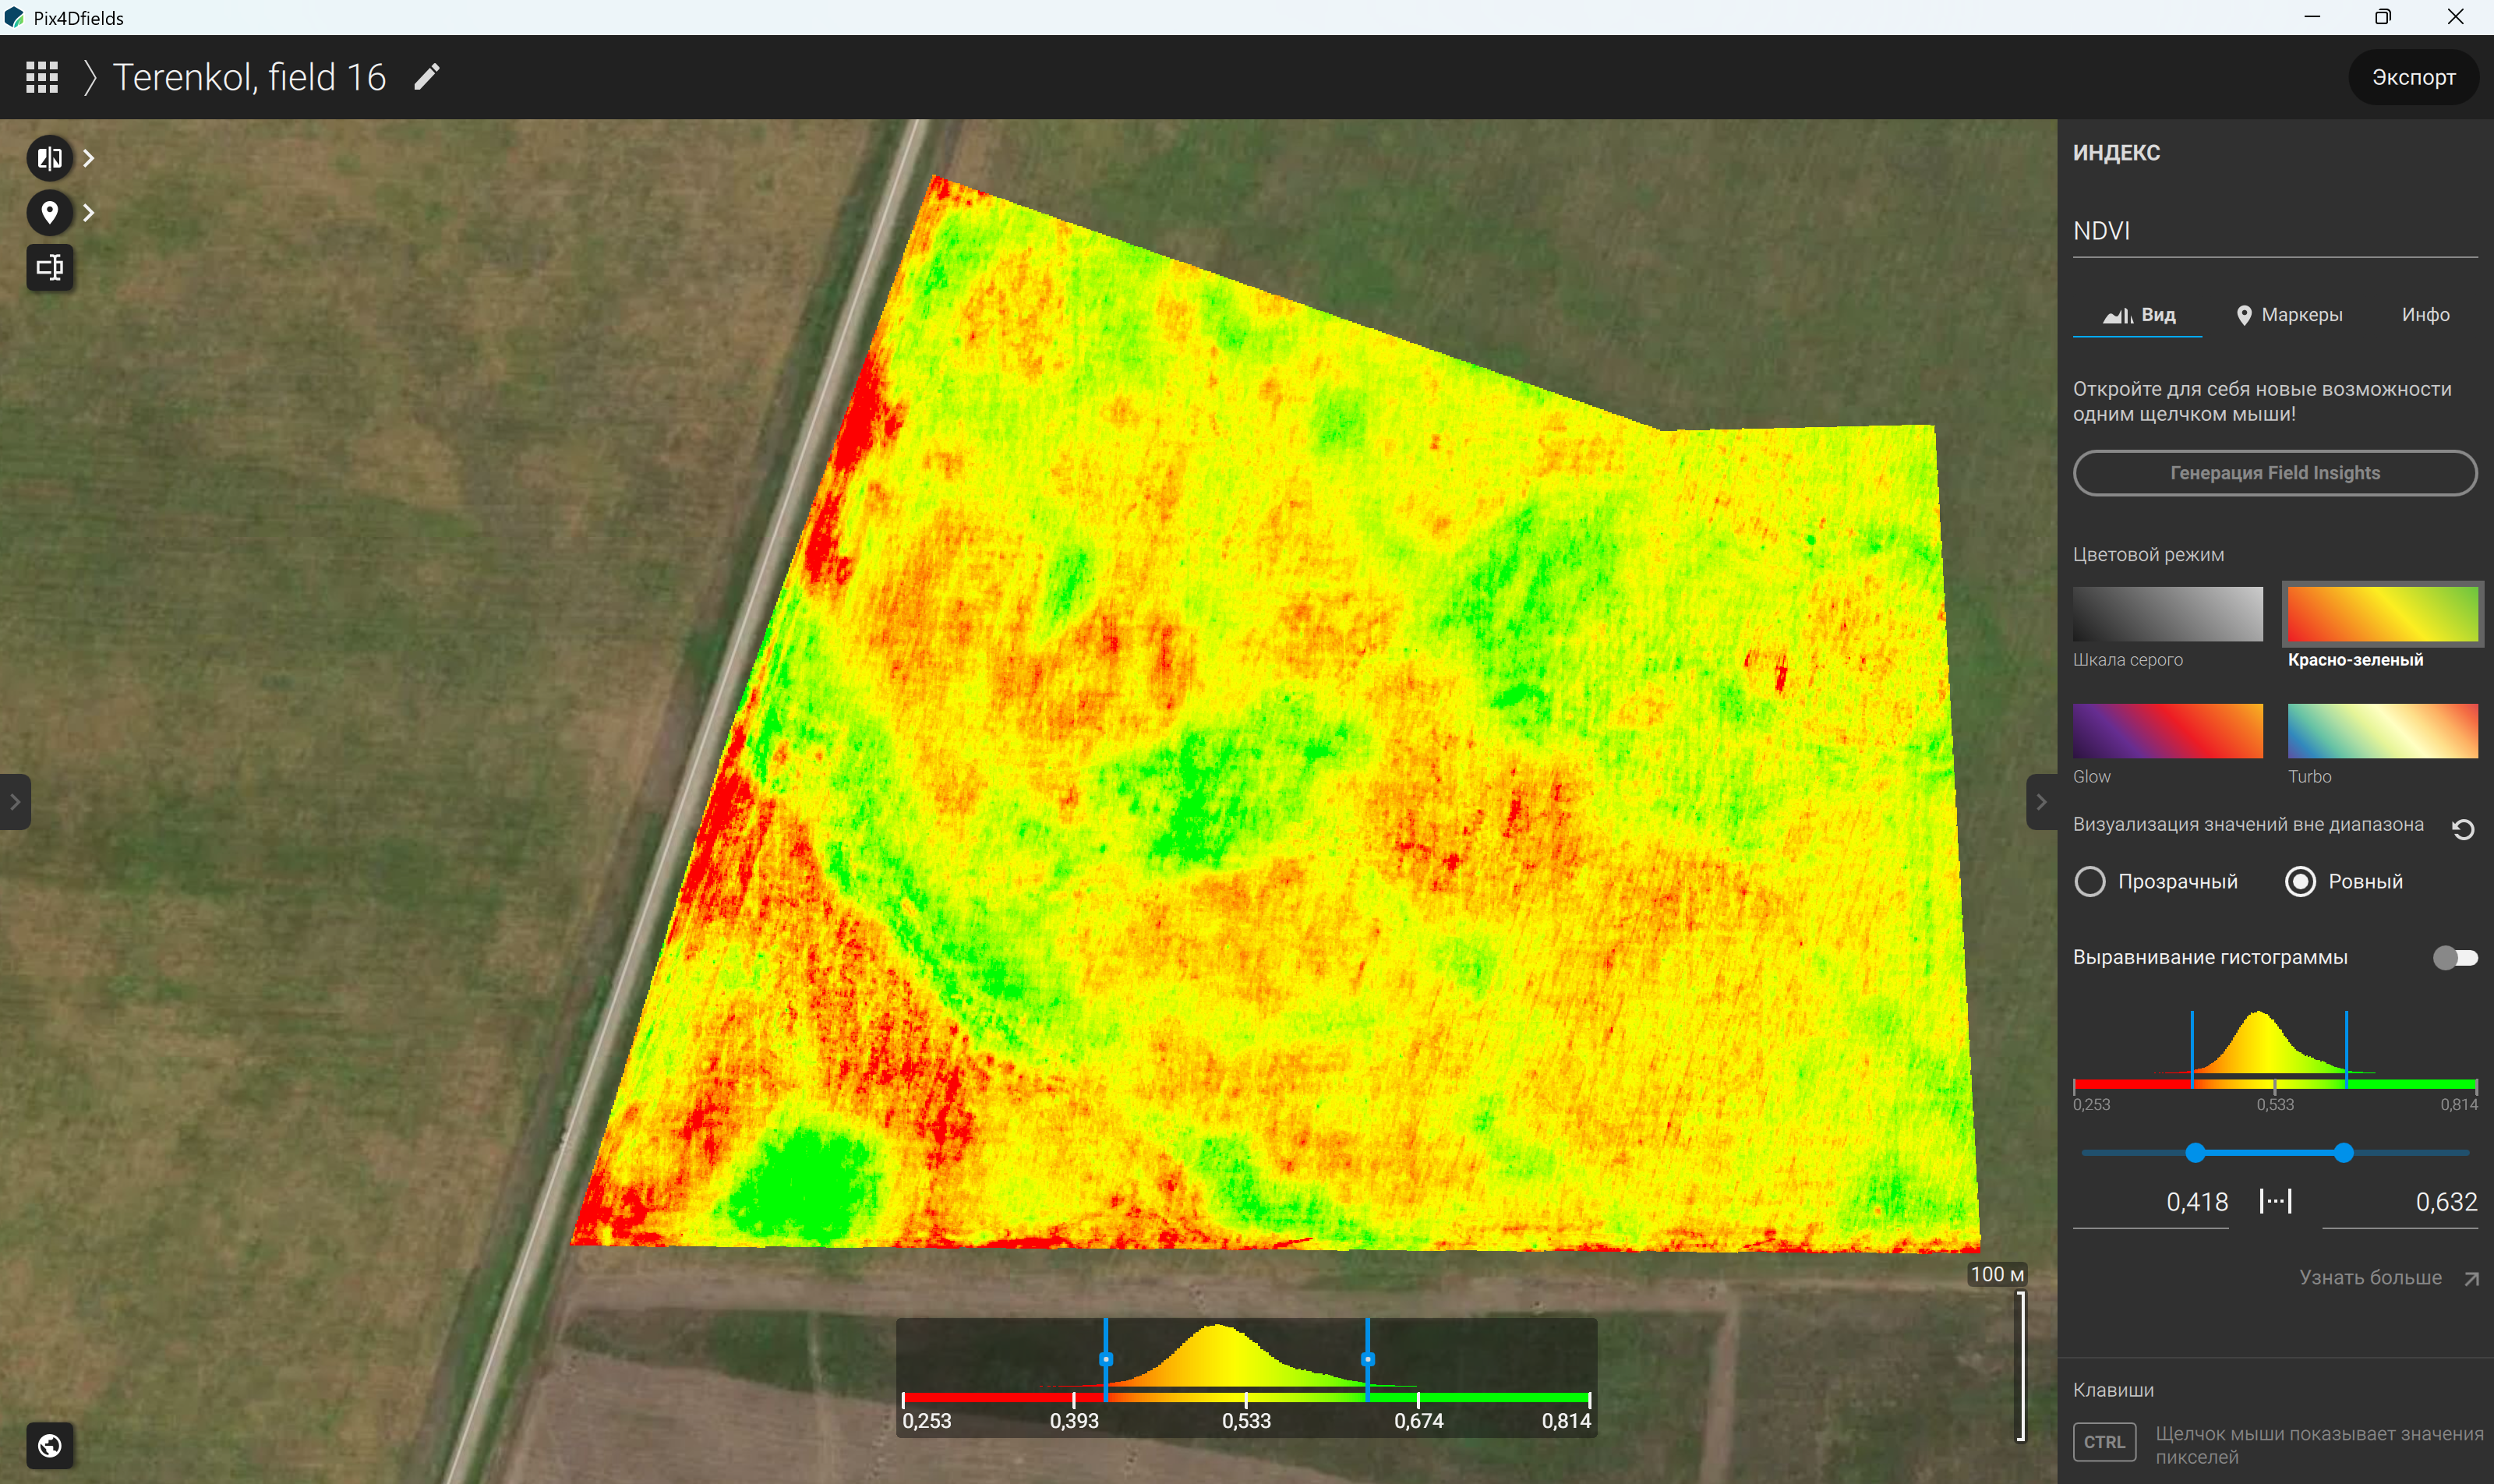The width and height of the screenshot is (2494, 1484).
Task: Expand the marker tool chevron
Action: 89,212
